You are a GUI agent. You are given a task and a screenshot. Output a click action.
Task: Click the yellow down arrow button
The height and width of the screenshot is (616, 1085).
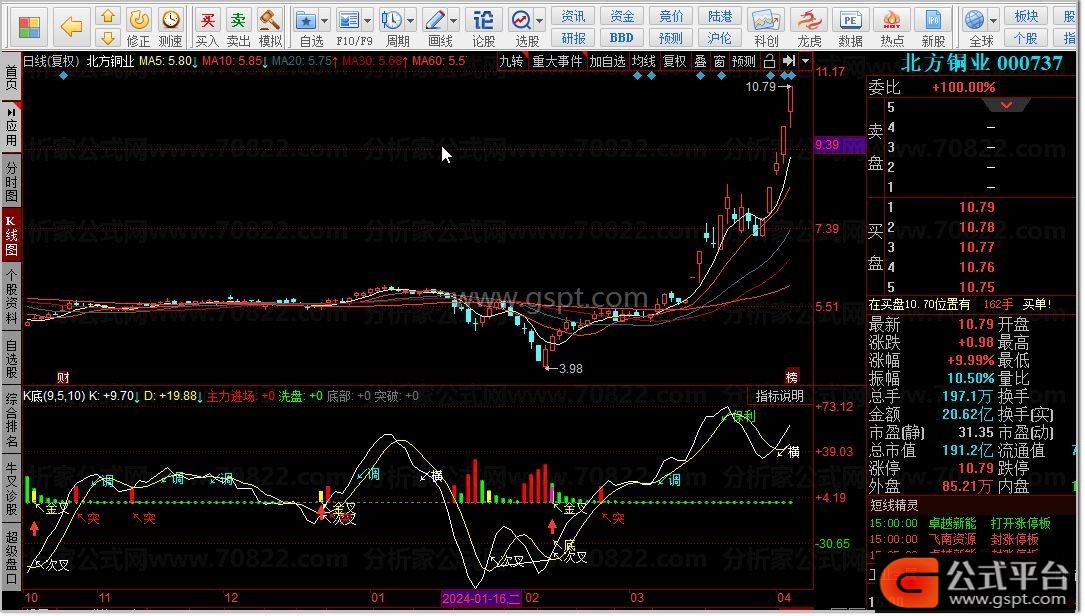click(x=107, y=37)
